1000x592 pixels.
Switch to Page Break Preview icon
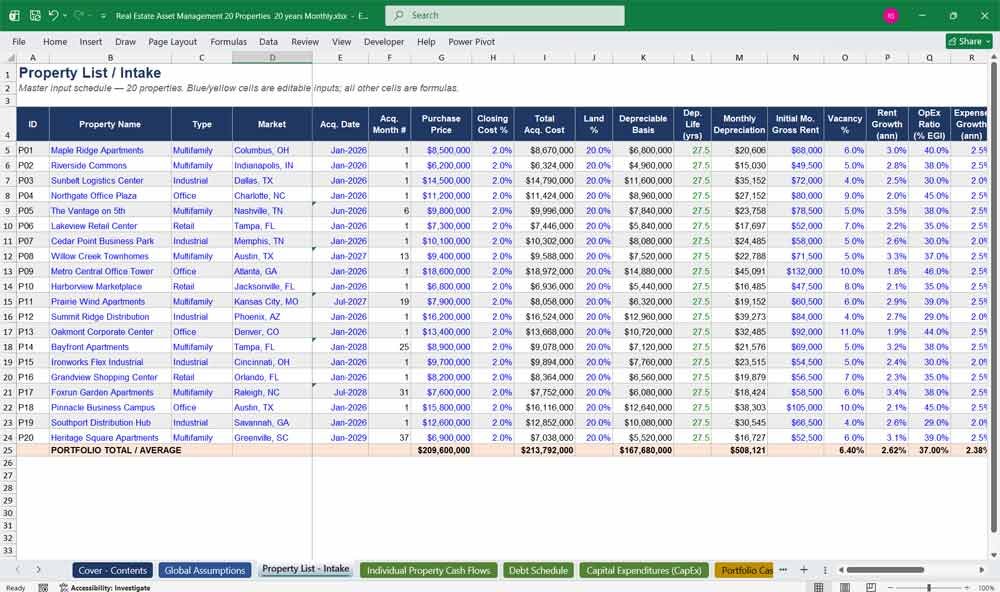pos(871,587)
